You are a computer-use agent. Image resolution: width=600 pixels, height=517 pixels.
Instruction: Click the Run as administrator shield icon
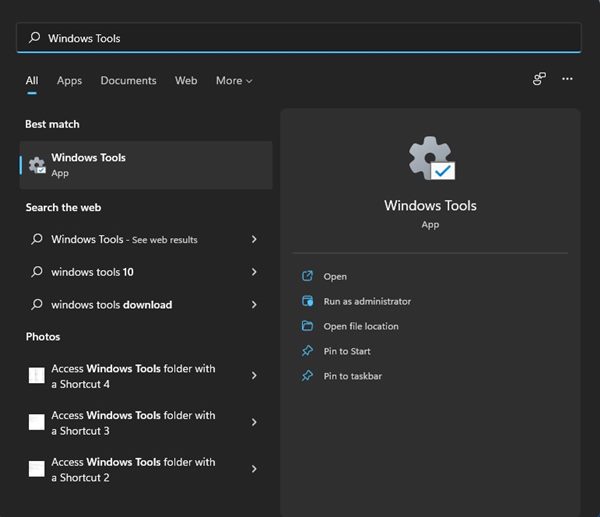(307, 301)
